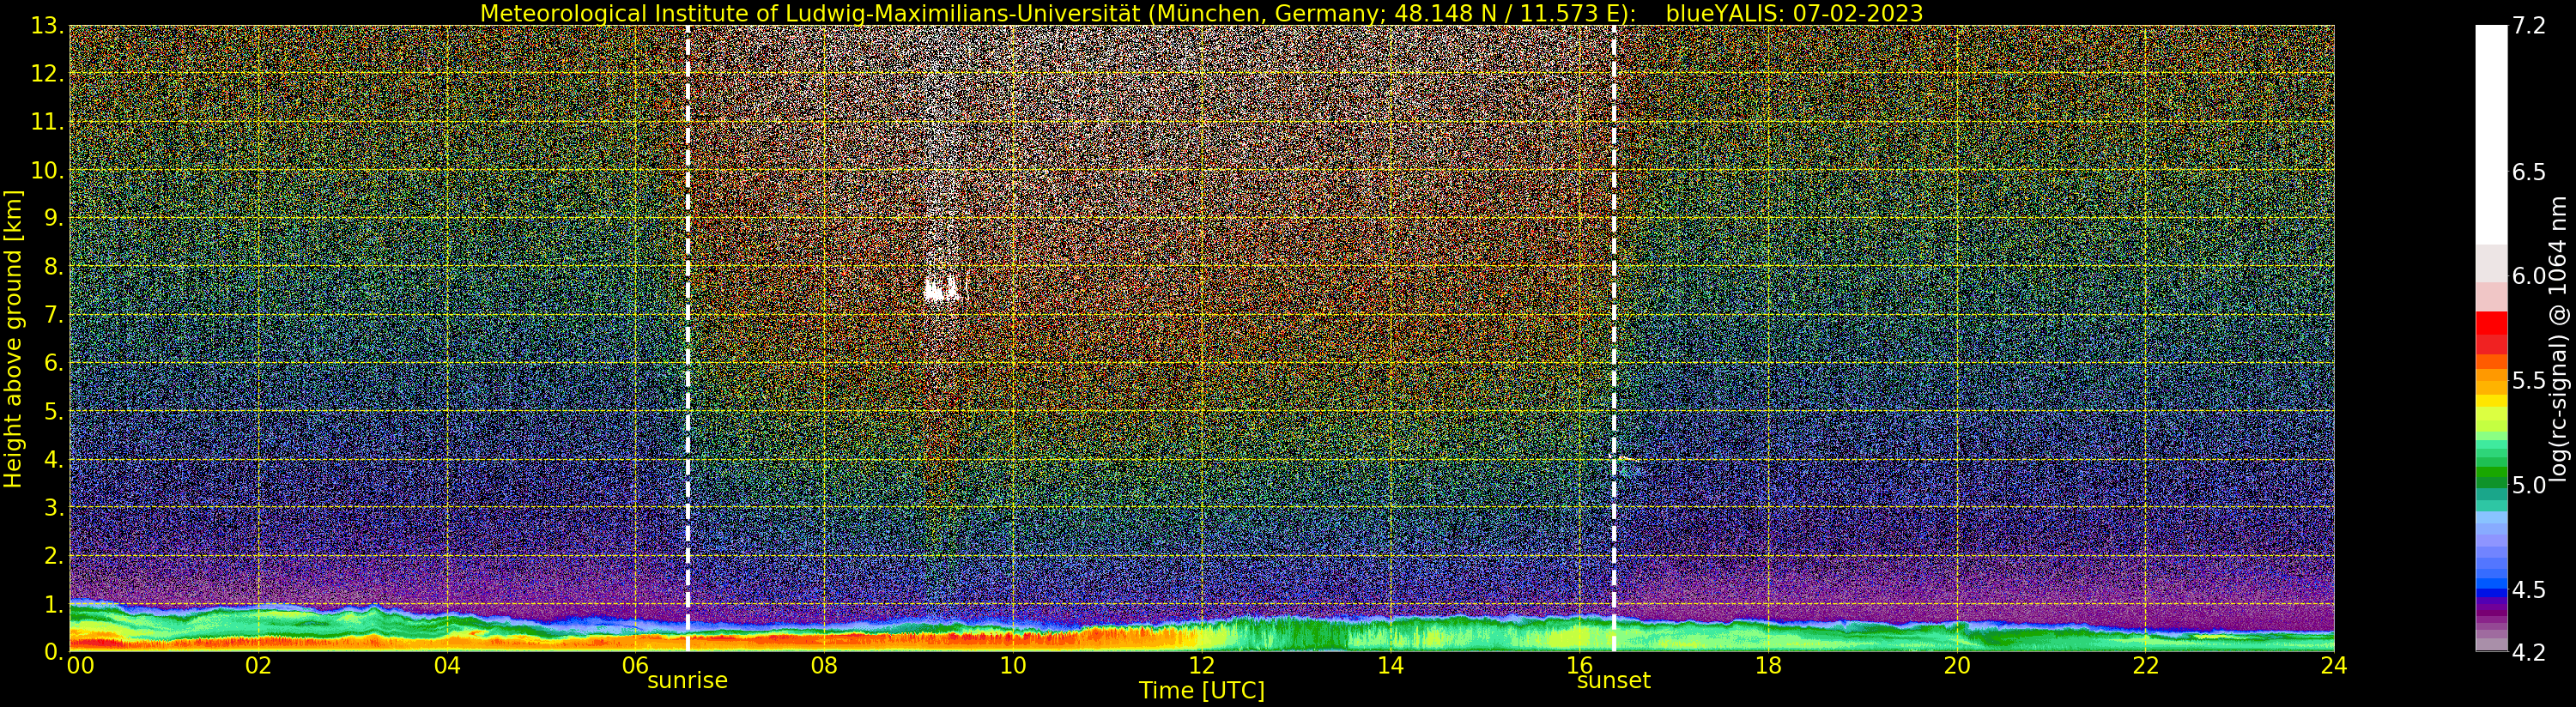This screenshot has width=2576, height=707.
Task: Click the '4.2' colorbar tick value
Action: coord(2529,652)
